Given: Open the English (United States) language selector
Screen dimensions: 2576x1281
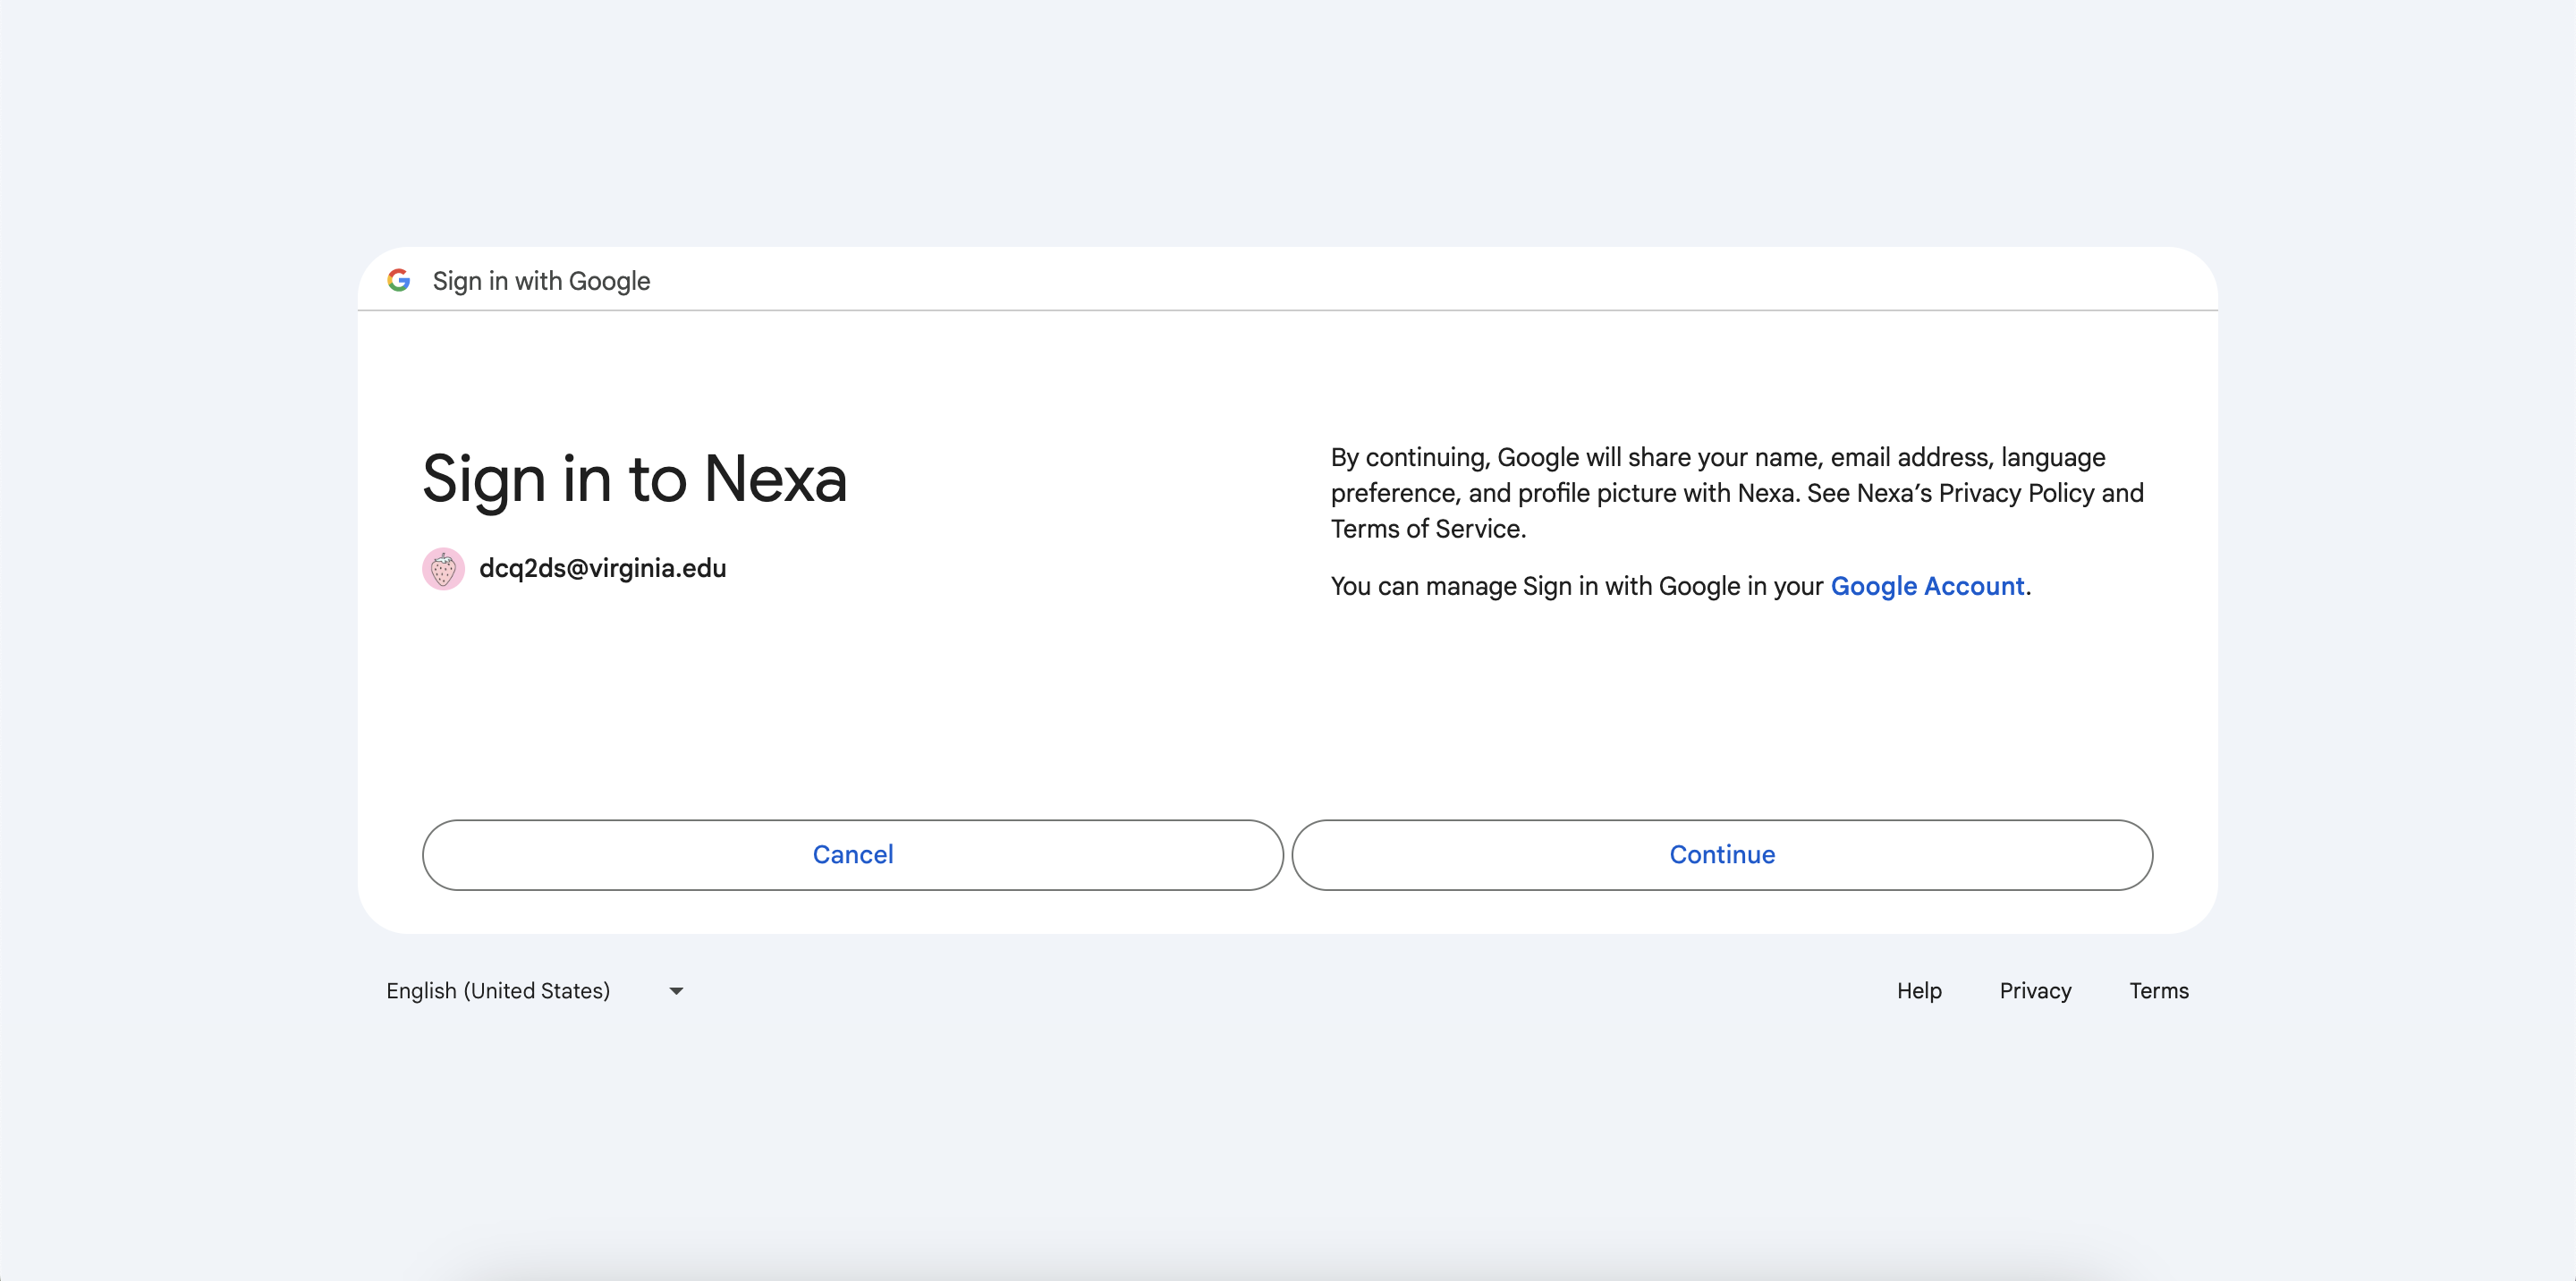Looking at the screenshot, I should pyautogui.click(x=498, y=991).
